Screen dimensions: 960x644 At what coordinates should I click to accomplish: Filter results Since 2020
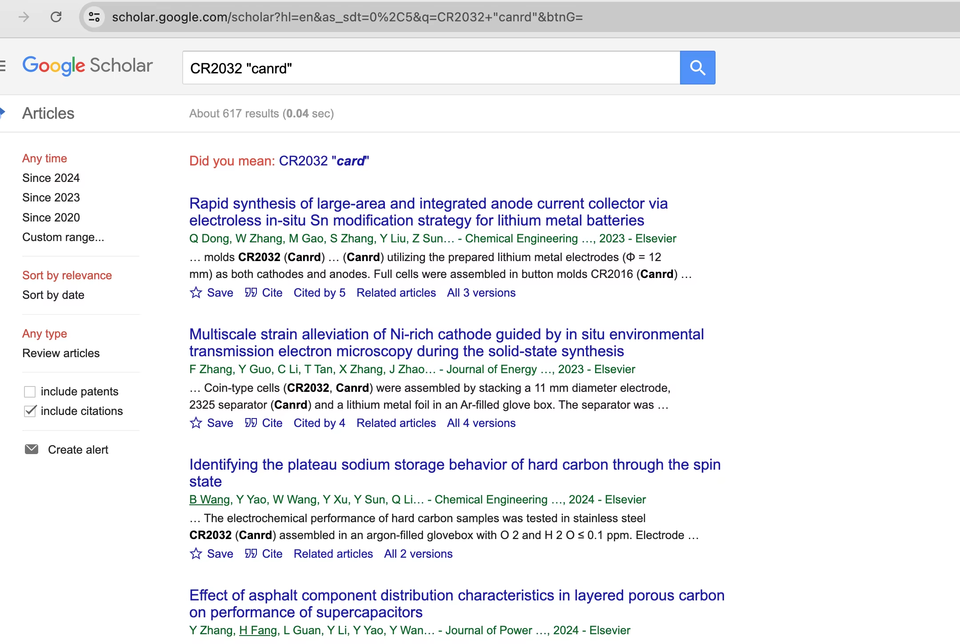[51, 217]
